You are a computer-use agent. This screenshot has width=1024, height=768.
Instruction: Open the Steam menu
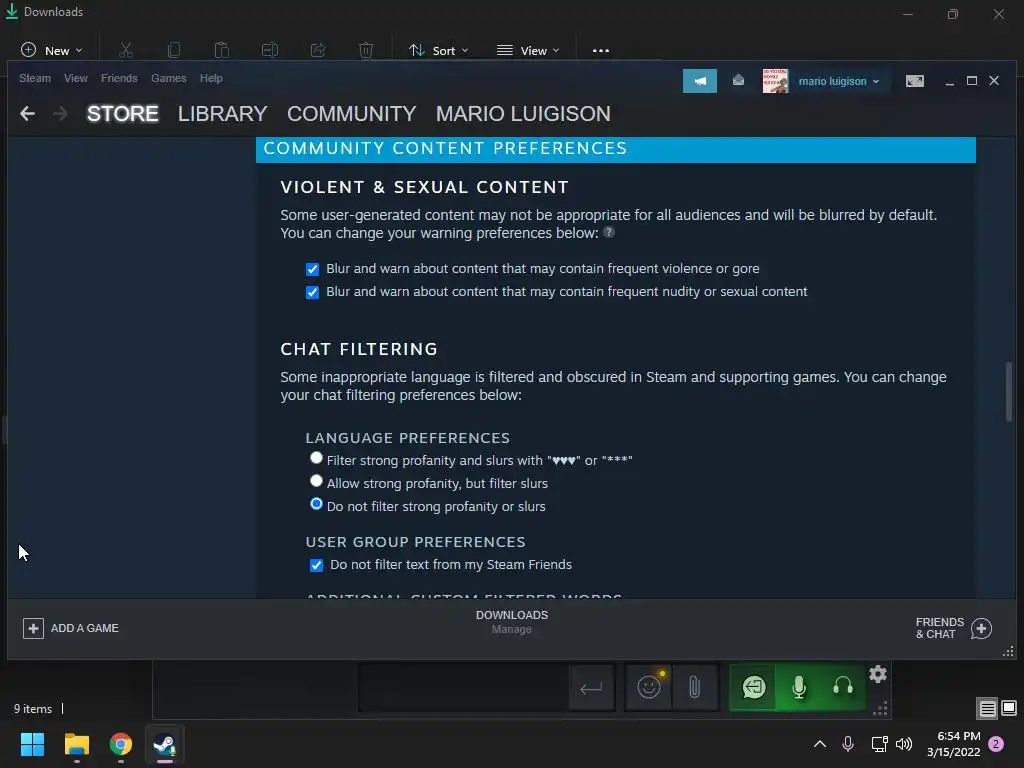click(x=35, y=78)
